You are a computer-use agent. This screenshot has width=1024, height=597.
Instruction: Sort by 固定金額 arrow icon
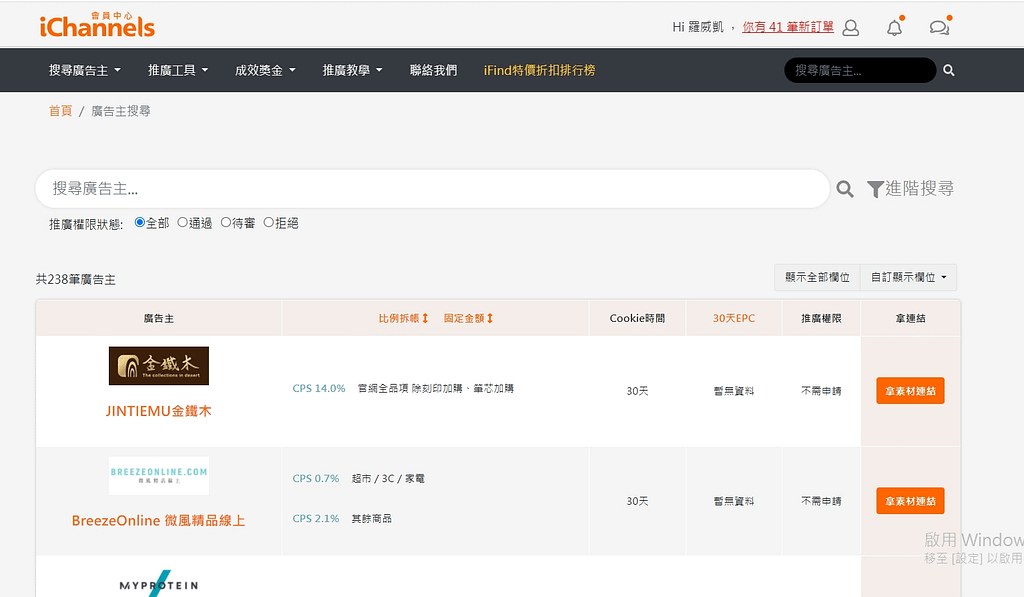490,318
